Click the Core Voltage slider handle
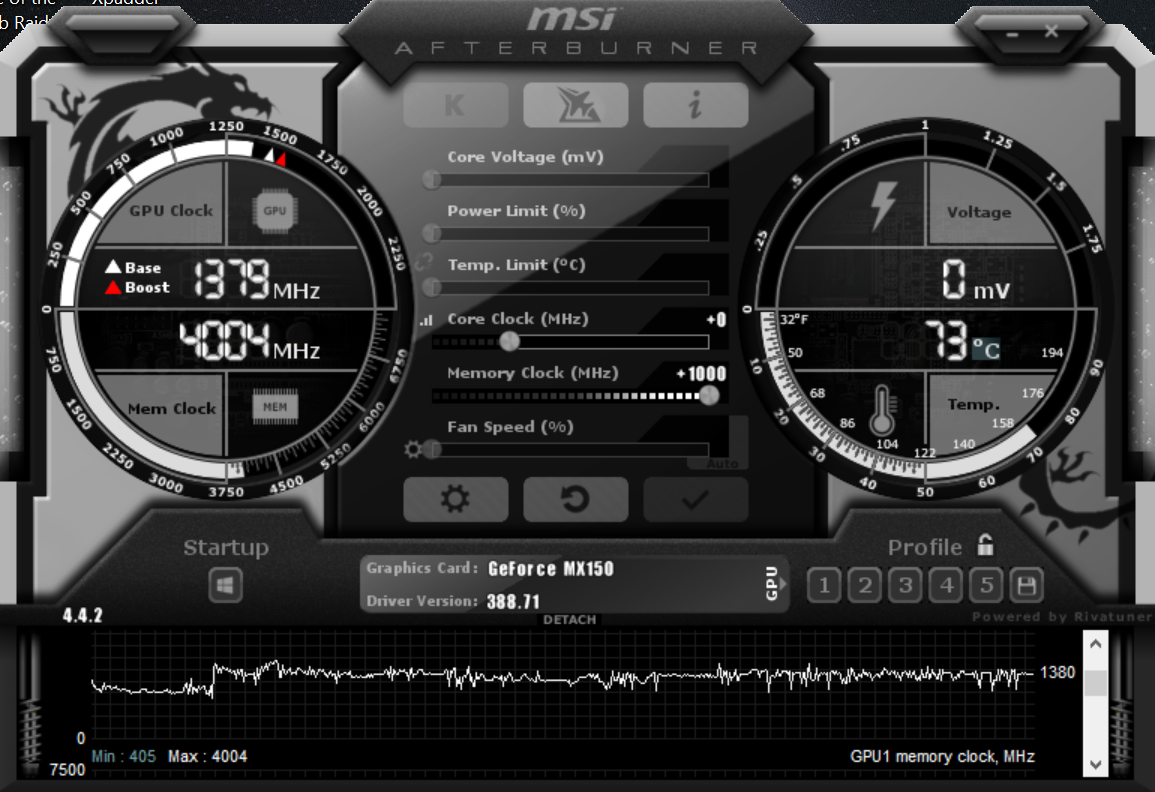The width and height of the screenshot is (1155, 792). tap(432, 179)
